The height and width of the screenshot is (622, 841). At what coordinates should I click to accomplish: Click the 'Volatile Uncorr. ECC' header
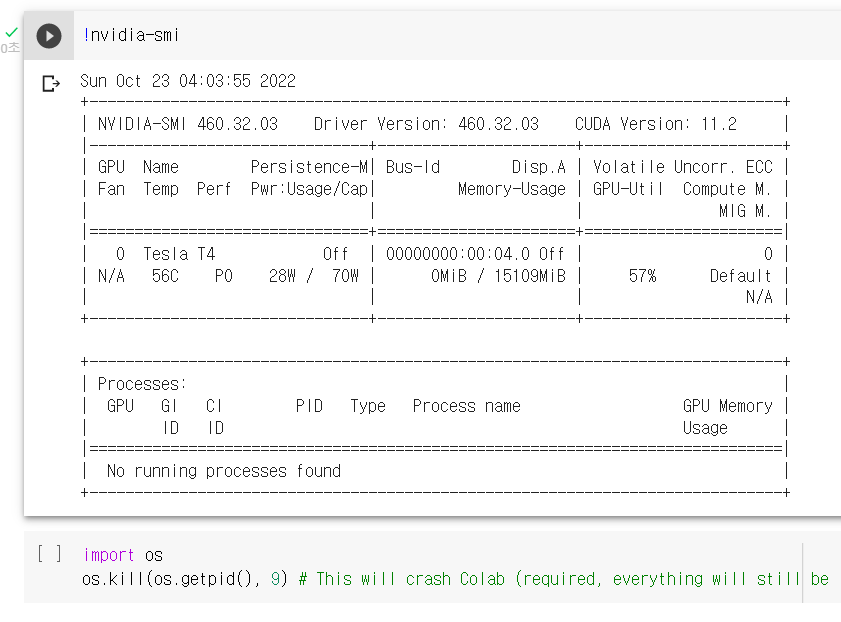pyautogui.click(x=683, y=167)
